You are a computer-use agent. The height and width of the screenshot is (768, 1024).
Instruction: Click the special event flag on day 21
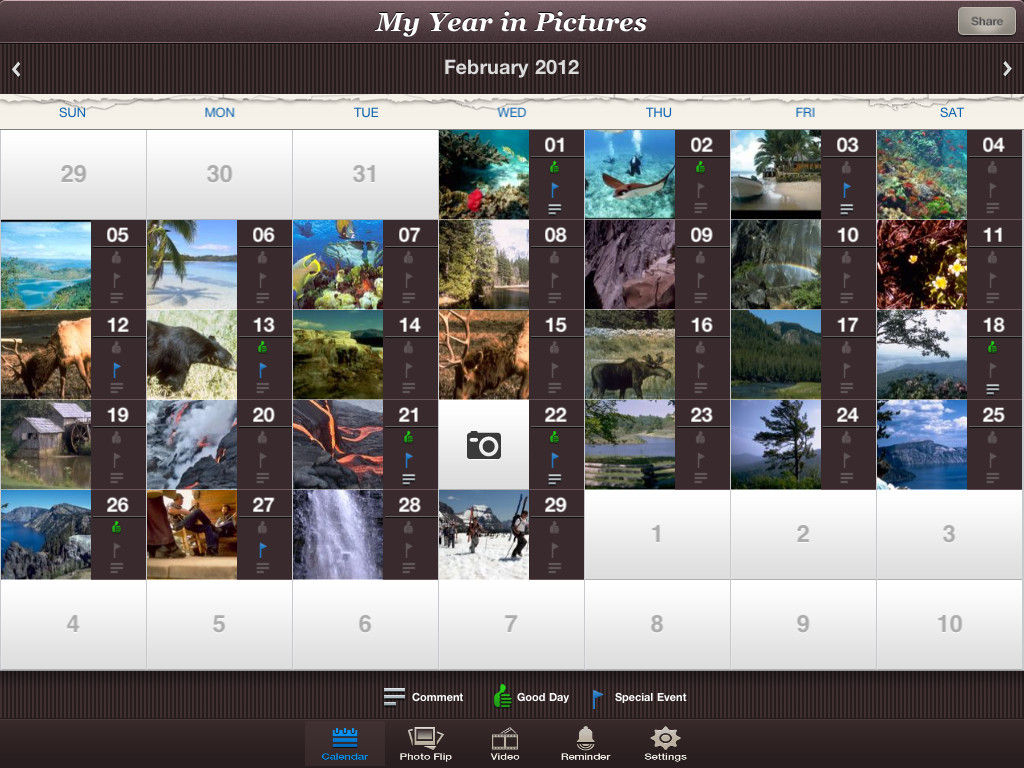coord(408,460)
